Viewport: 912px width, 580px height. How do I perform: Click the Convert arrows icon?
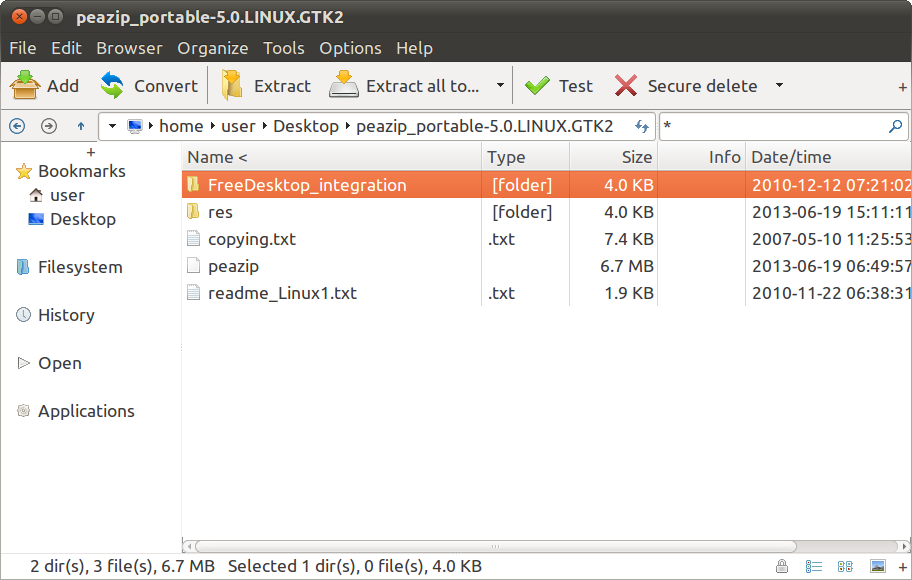pyautogui.click(x=112, y=86)
